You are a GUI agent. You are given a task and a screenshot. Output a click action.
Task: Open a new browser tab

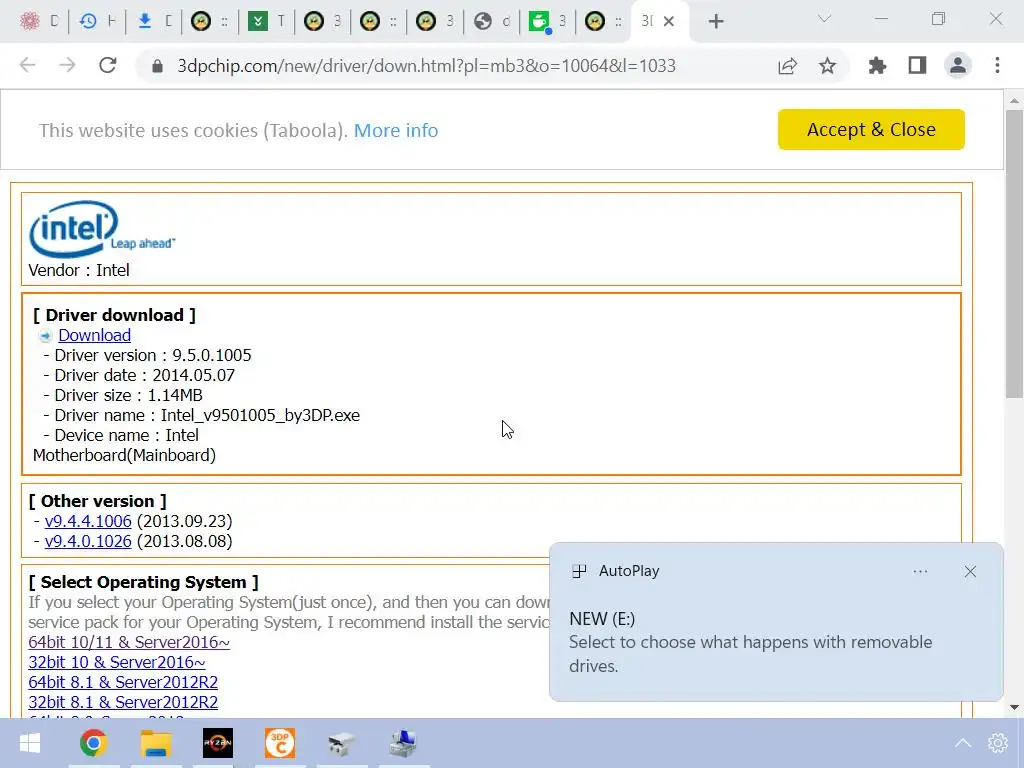coord(716,22)
